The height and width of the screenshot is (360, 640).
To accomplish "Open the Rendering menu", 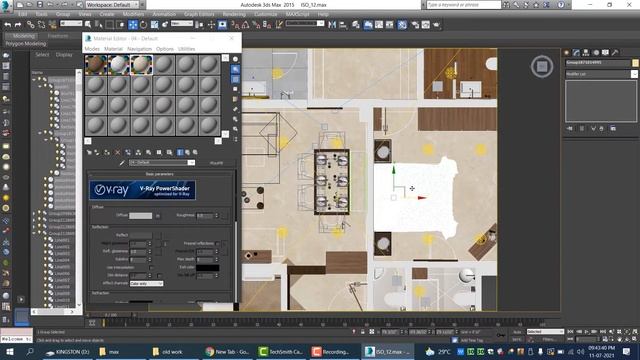I will click(234, 14).
